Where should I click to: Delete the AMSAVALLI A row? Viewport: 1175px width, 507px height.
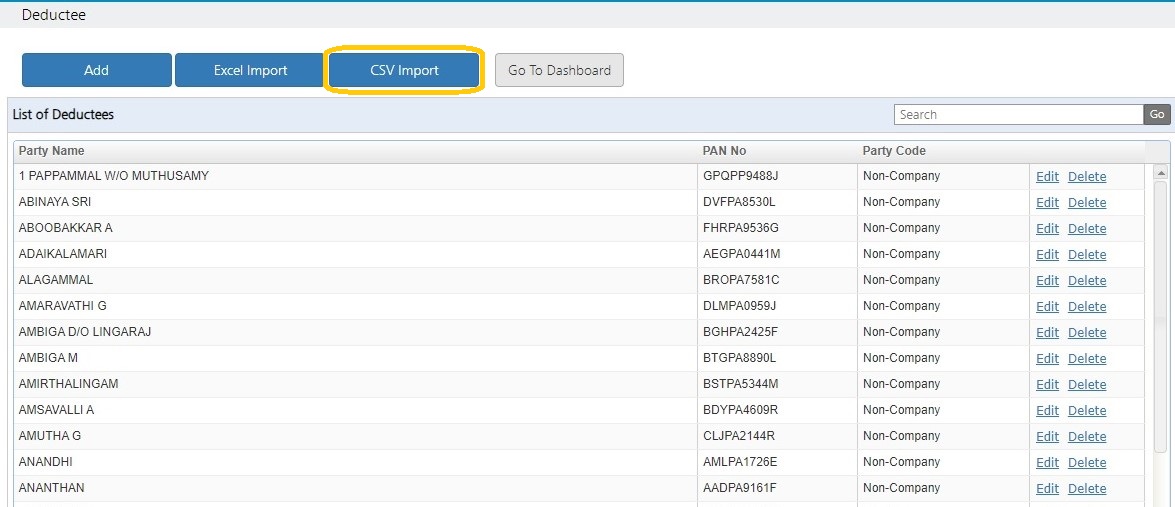tap(1087, 410)
